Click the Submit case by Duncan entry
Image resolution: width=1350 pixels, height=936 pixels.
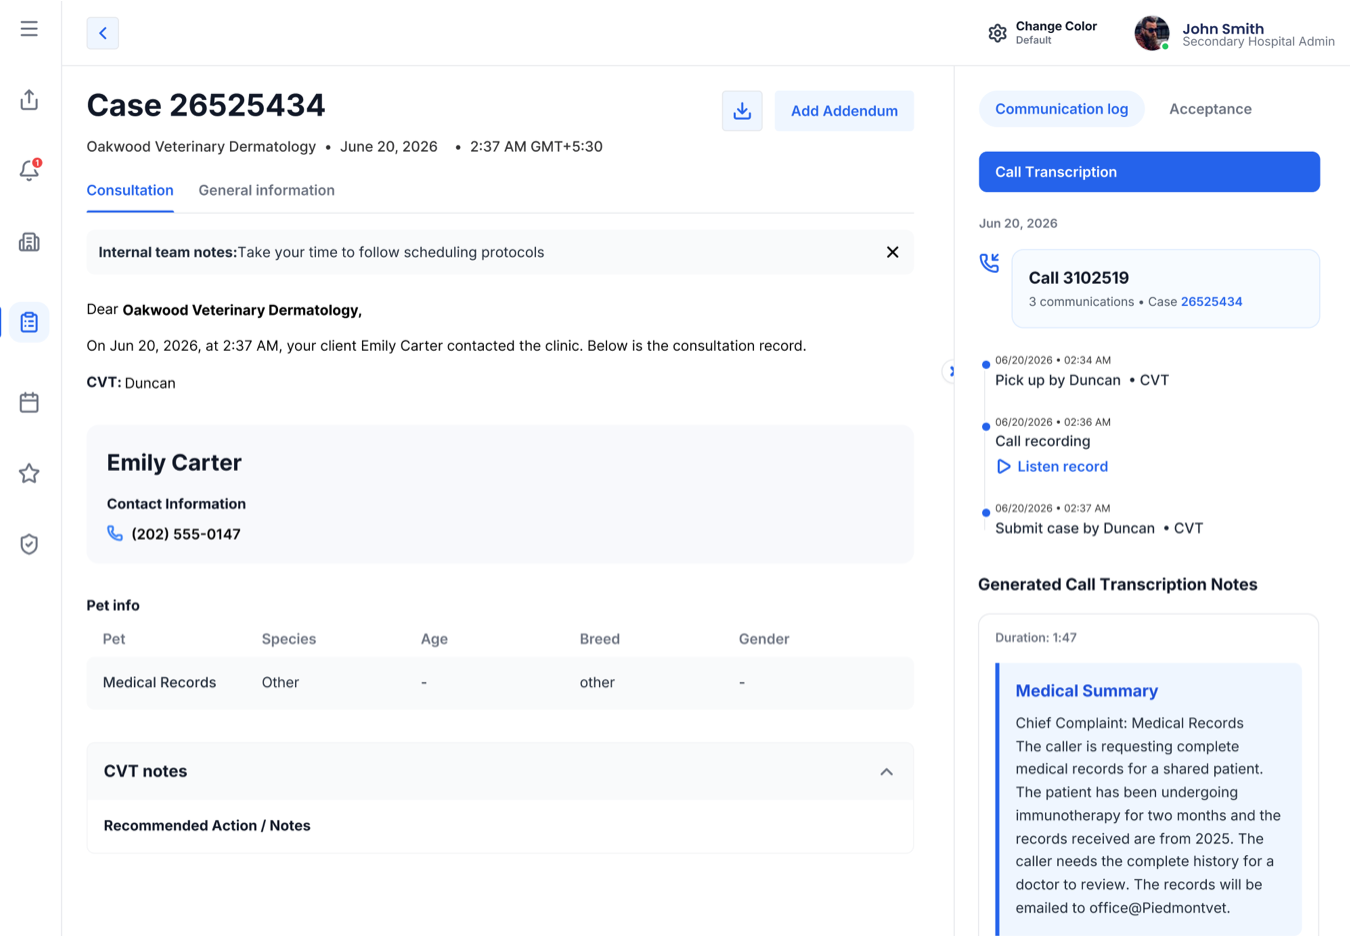pos(1099,528)
